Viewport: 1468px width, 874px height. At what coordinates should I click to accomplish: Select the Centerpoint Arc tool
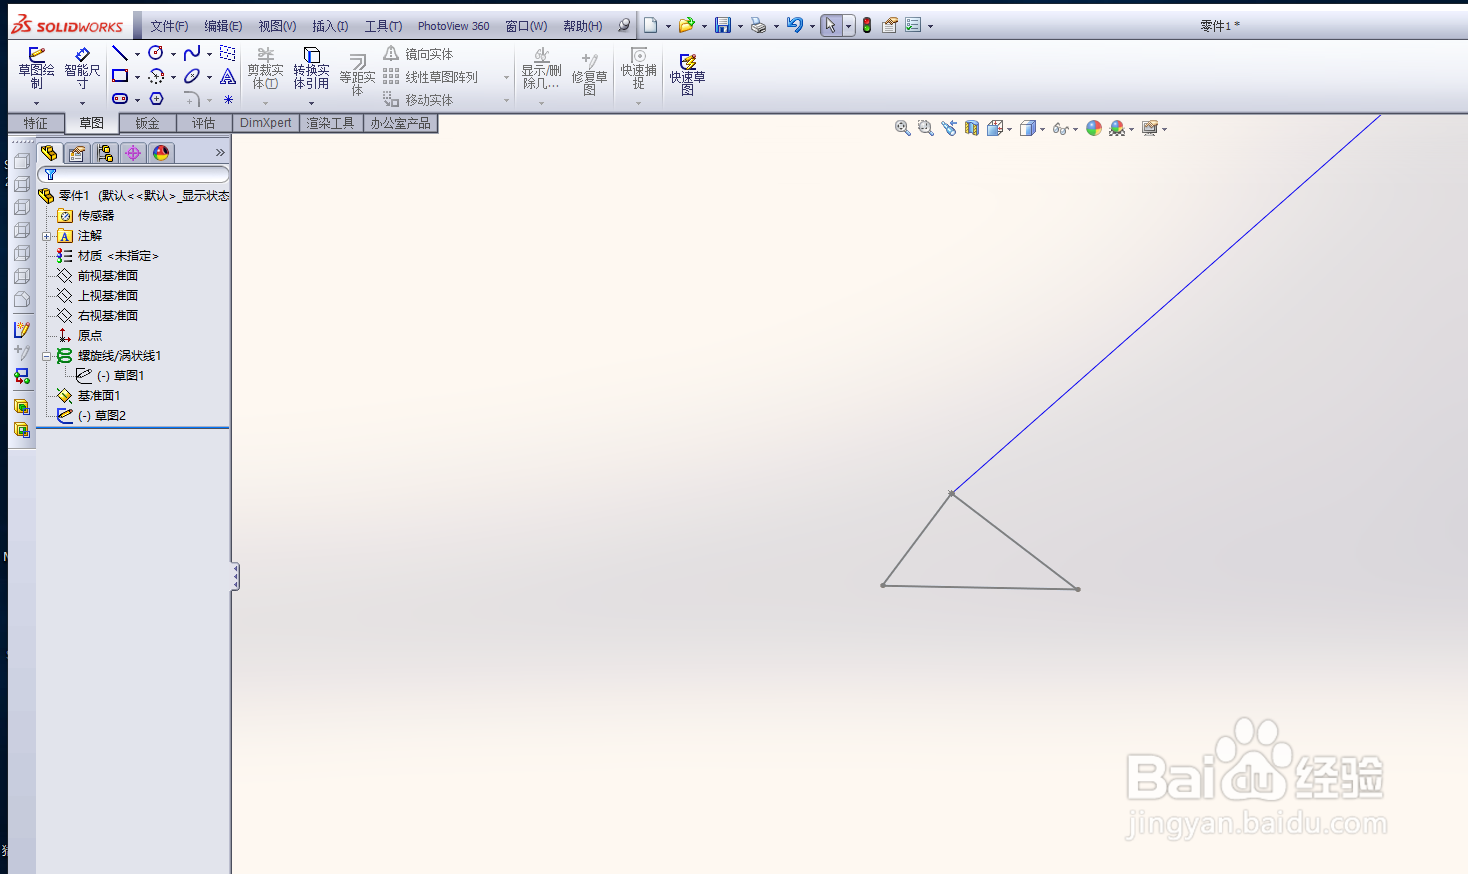[x=156, y=76]
